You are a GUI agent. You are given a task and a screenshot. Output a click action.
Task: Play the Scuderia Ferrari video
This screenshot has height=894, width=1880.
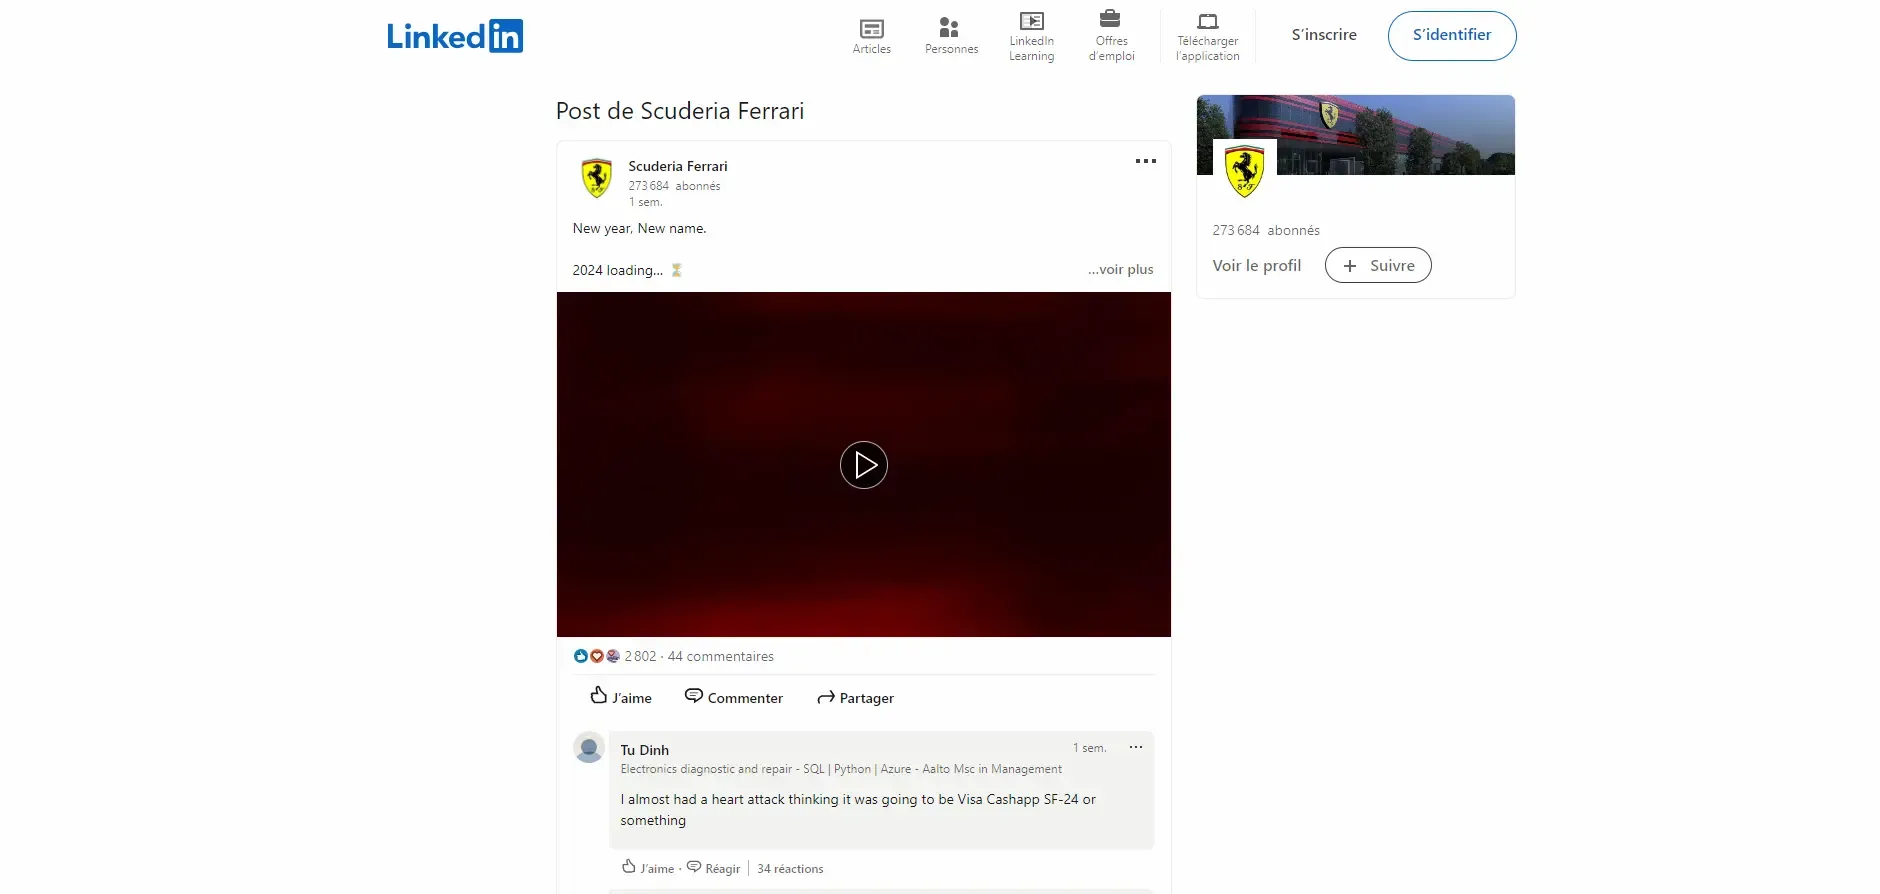point(863,465)
